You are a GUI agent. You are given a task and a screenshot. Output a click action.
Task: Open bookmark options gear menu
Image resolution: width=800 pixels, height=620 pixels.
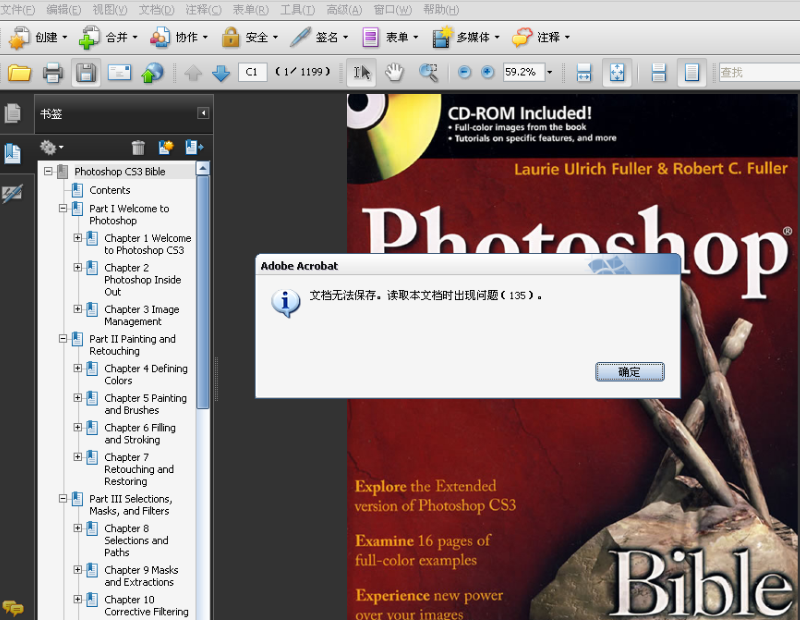52,147
